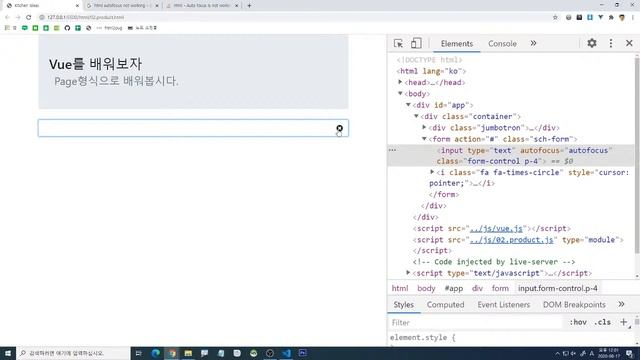Expand the i class="fa fa-times-circle" node

pos(432,172)
